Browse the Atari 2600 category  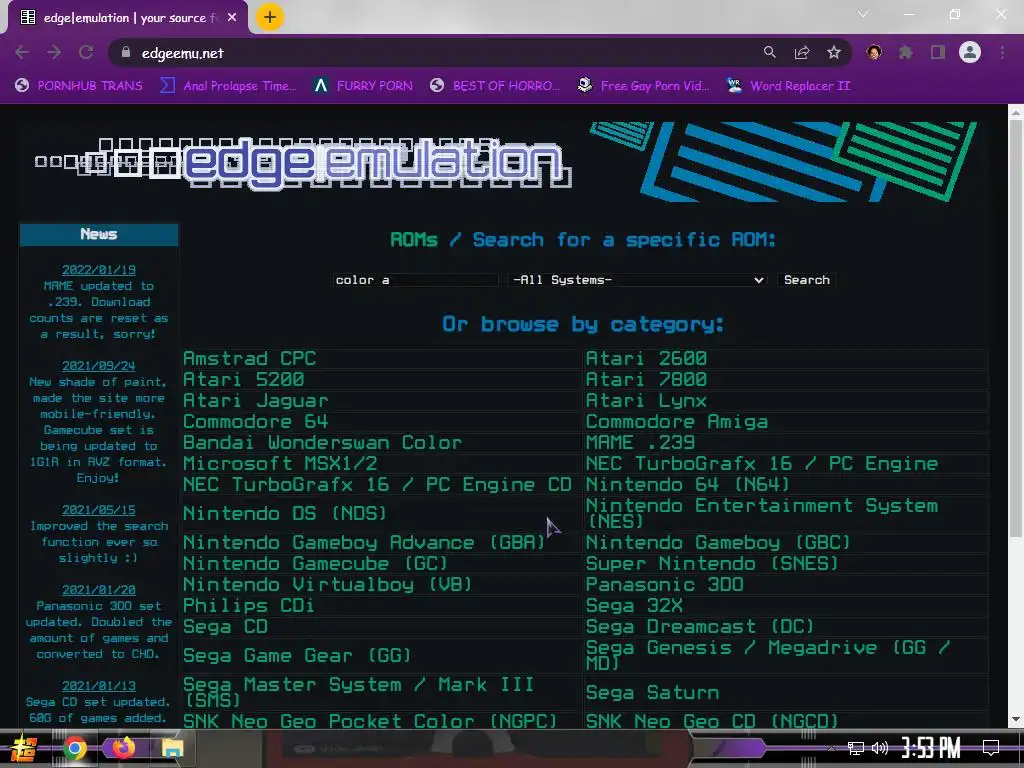[646, 359]
